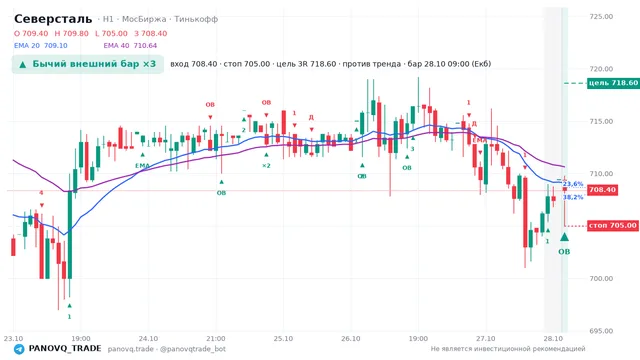Click the green EMA marker near 24.10

142,166
